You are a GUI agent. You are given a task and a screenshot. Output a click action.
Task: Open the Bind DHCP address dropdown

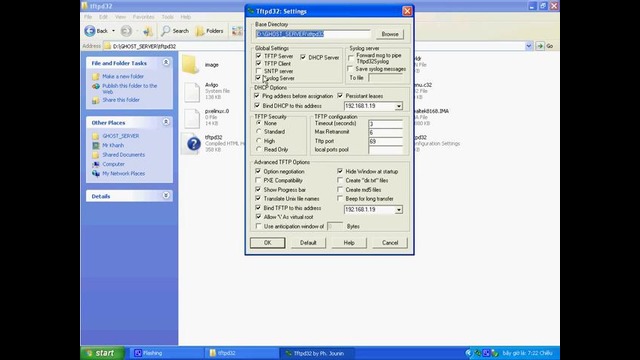398,106
